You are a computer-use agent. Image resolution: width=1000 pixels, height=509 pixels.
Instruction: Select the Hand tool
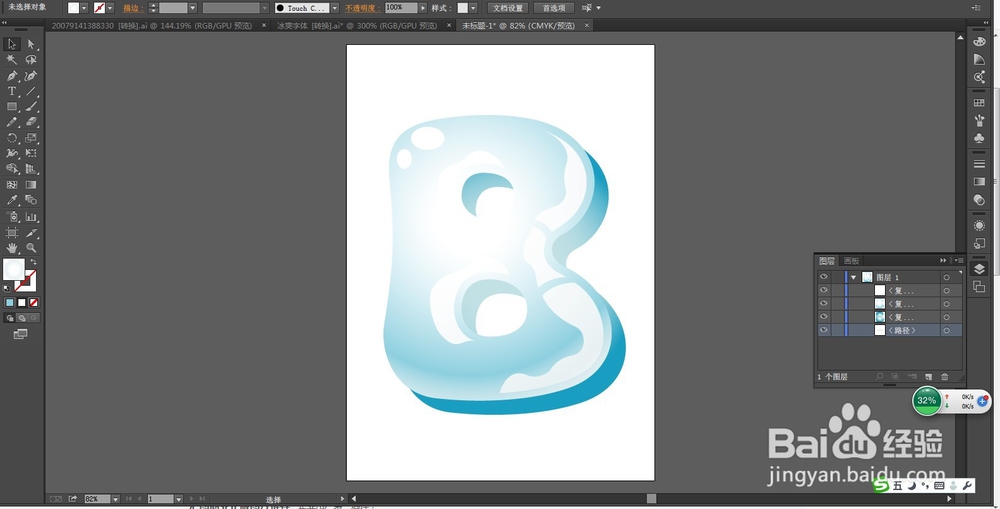12,248
